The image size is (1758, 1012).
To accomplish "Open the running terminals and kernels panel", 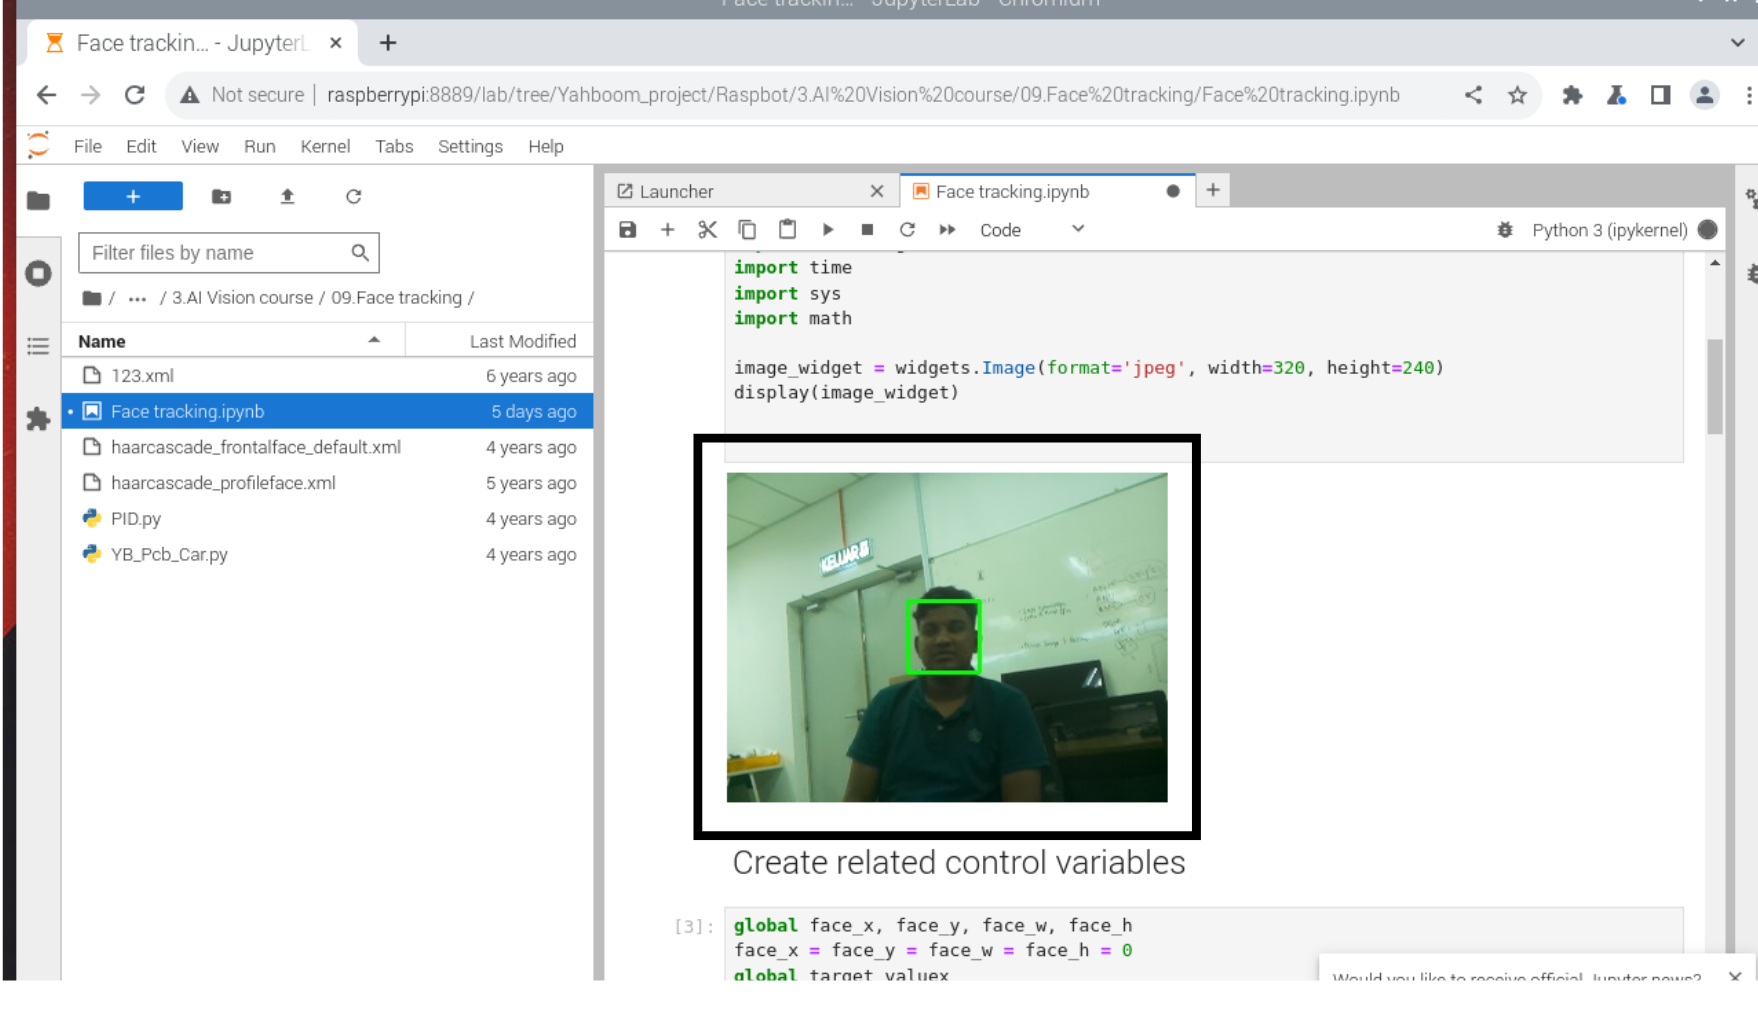I will pyautogui.click(x=38, y=273).
